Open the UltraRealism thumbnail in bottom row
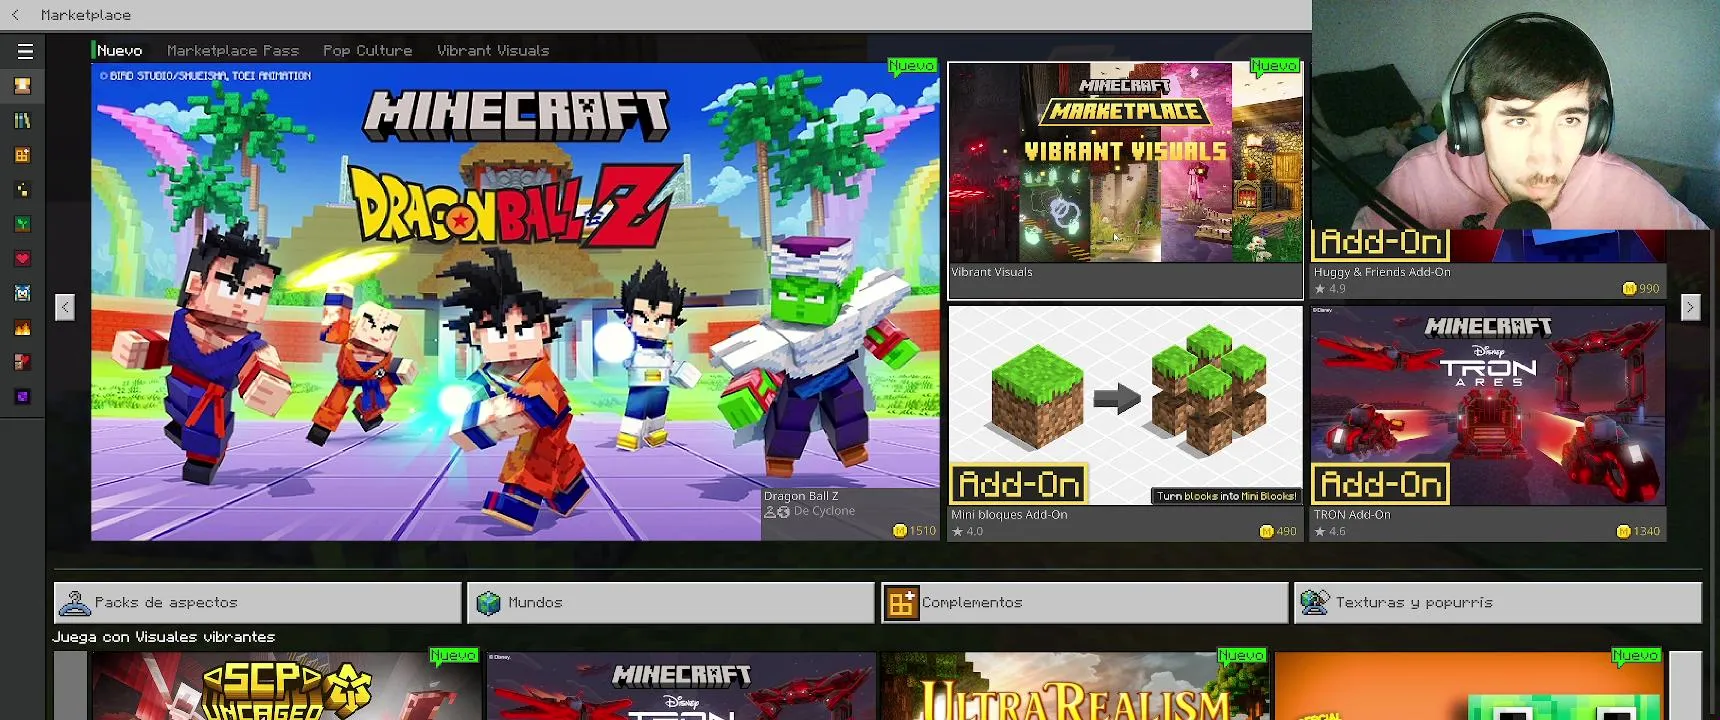Screen dimensions: 1720x720 tap(1075, 686)
